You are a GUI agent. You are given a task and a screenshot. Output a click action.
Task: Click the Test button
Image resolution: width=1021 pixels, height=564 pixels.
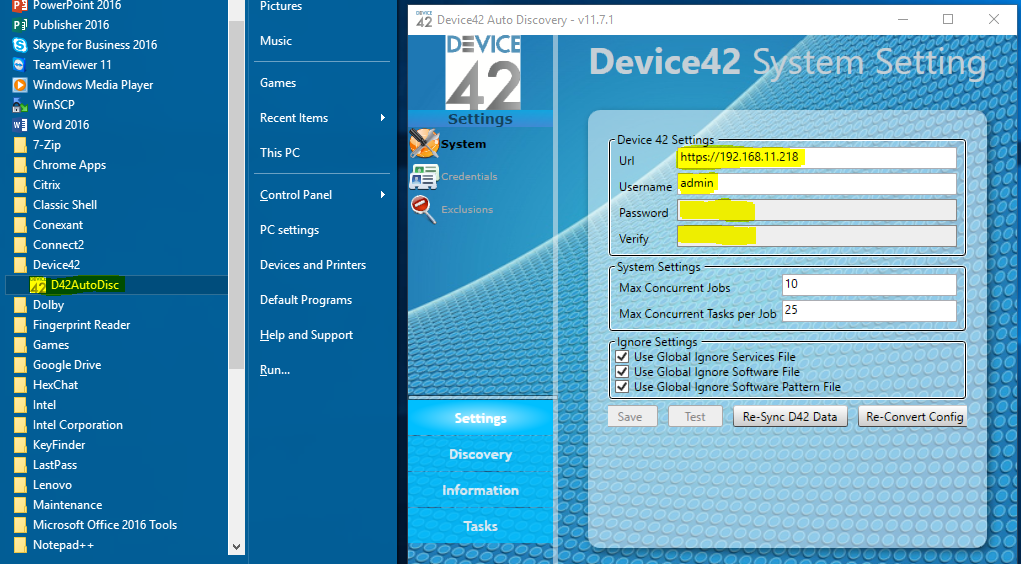(x=695, y=417)
